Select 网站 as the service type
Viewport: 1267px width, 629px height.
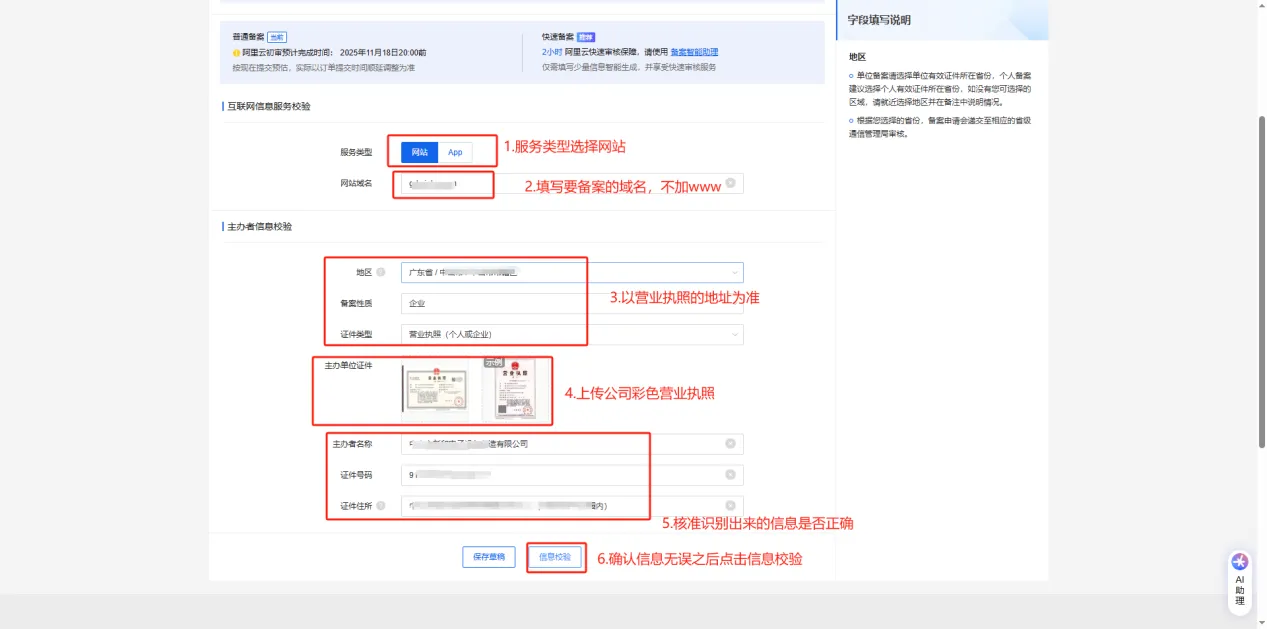pos(420,152)
